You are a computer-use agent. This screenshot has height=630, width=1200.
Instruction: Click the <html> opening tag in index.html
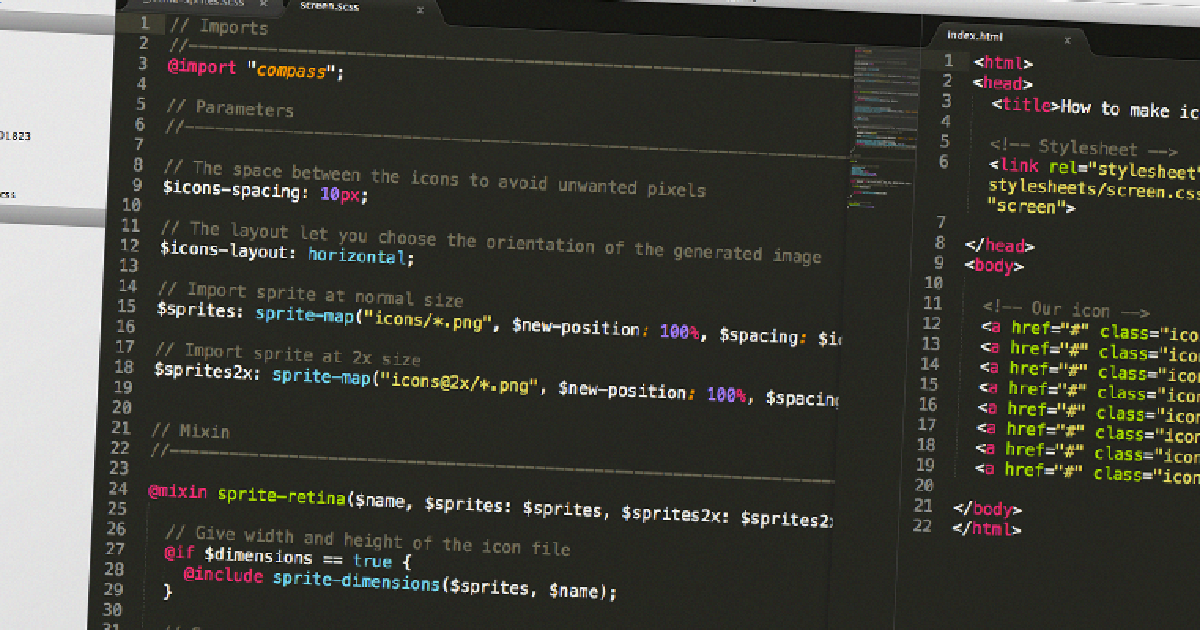[x=1004, y=63]
